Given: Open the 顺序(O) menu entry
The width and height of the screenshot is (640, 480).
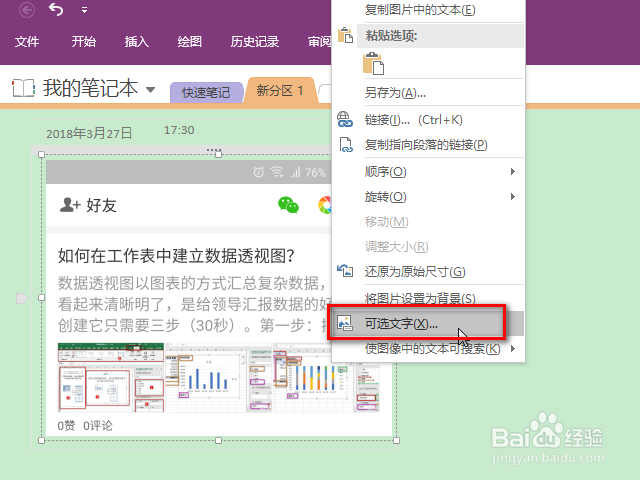Looking at the screenshot, I should coord(386,172).
